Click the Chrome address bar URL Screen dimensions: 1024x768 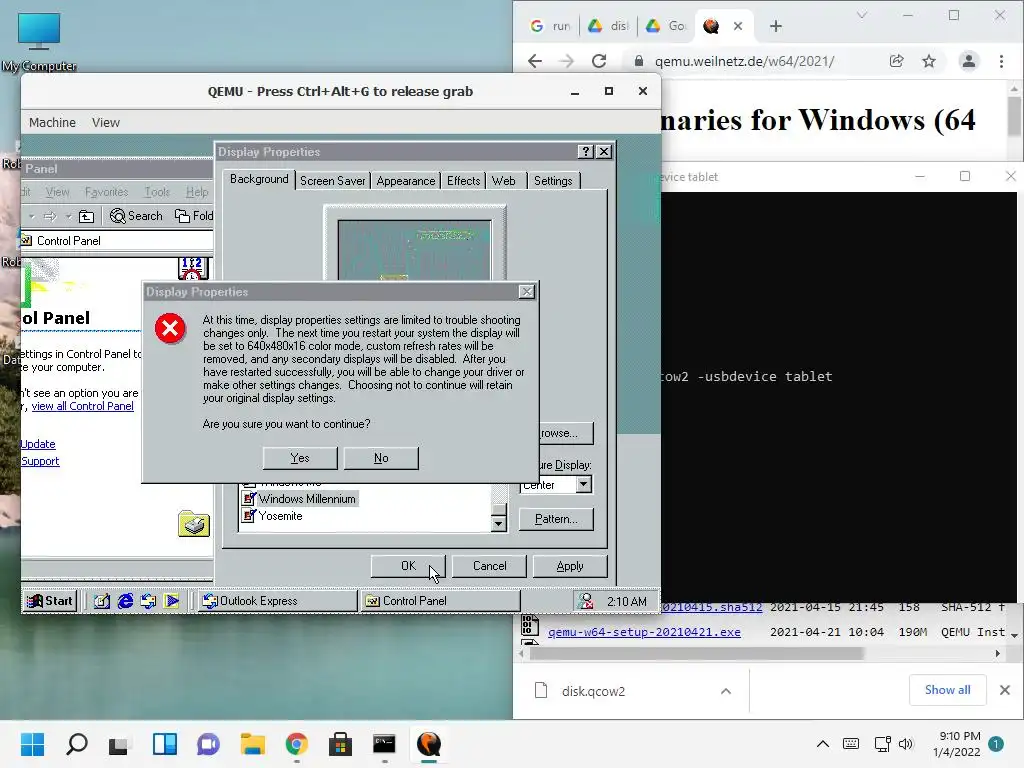tap(744, 61)
